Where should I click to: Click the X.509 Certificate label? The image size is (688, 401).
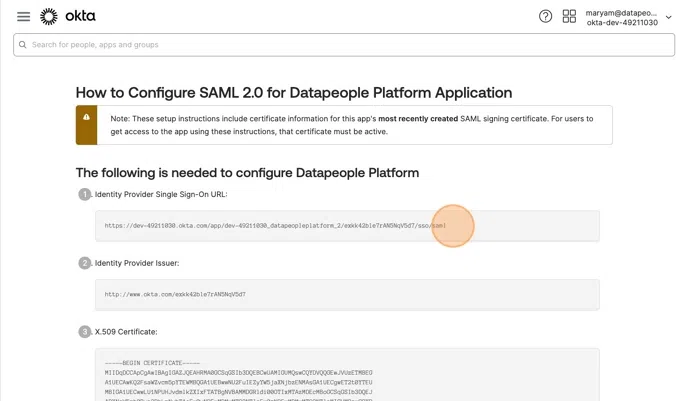click(126, 331)
